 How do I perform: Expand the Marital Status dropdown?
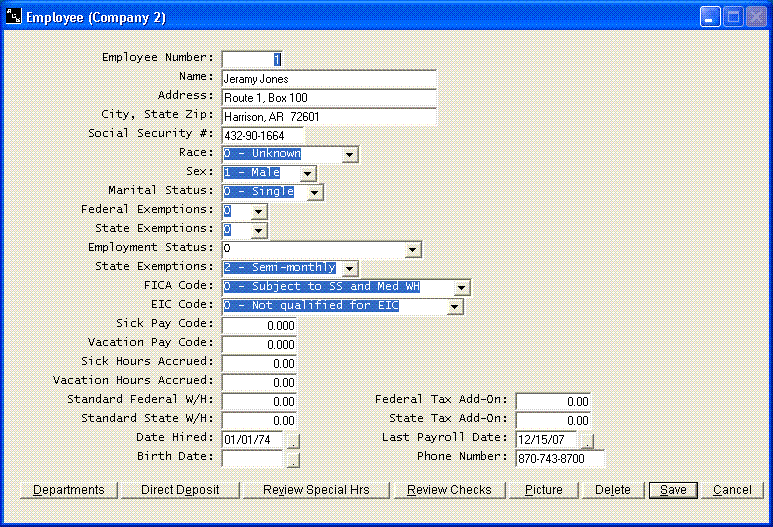point(314,192)
